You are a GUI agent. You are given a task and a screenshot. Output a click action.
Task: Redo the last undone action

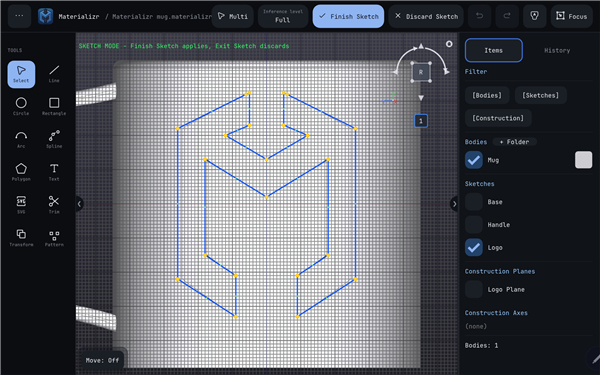click(x=507, y=16)
